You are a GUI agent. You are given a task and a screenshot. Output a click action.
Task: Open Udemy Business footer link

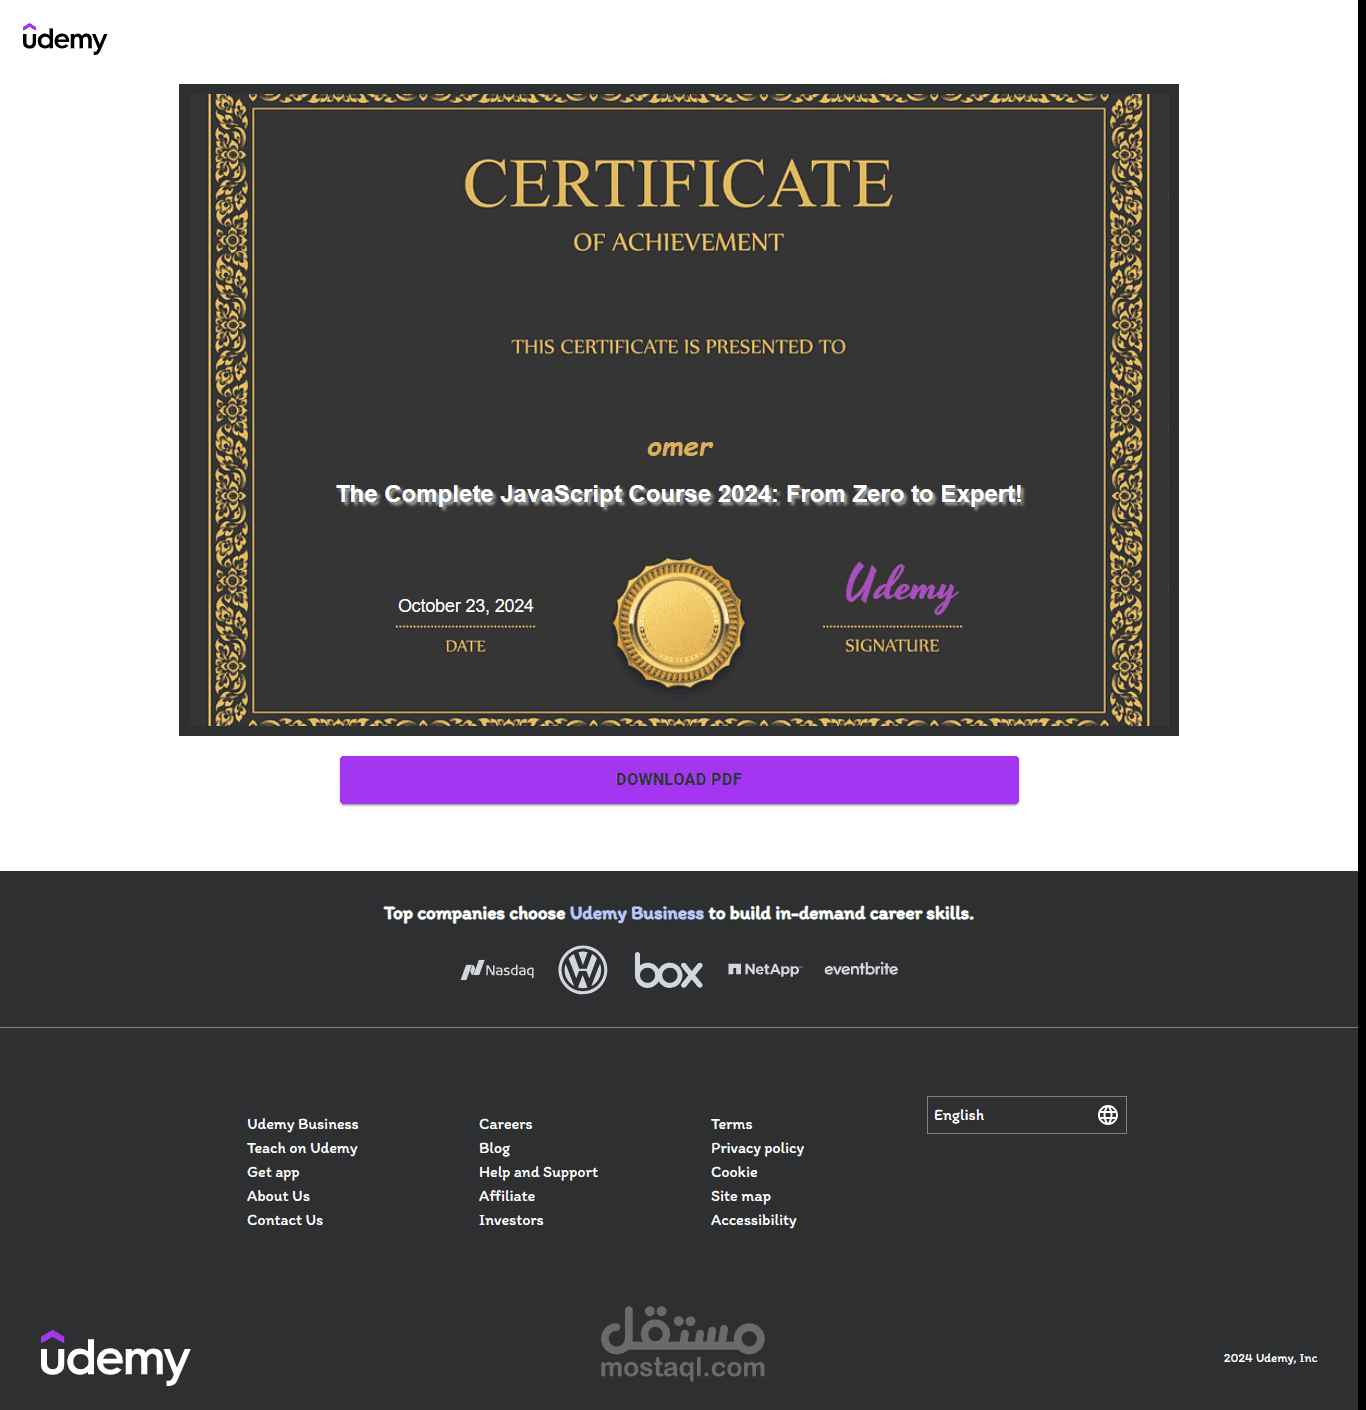[x=303, y=1124]
